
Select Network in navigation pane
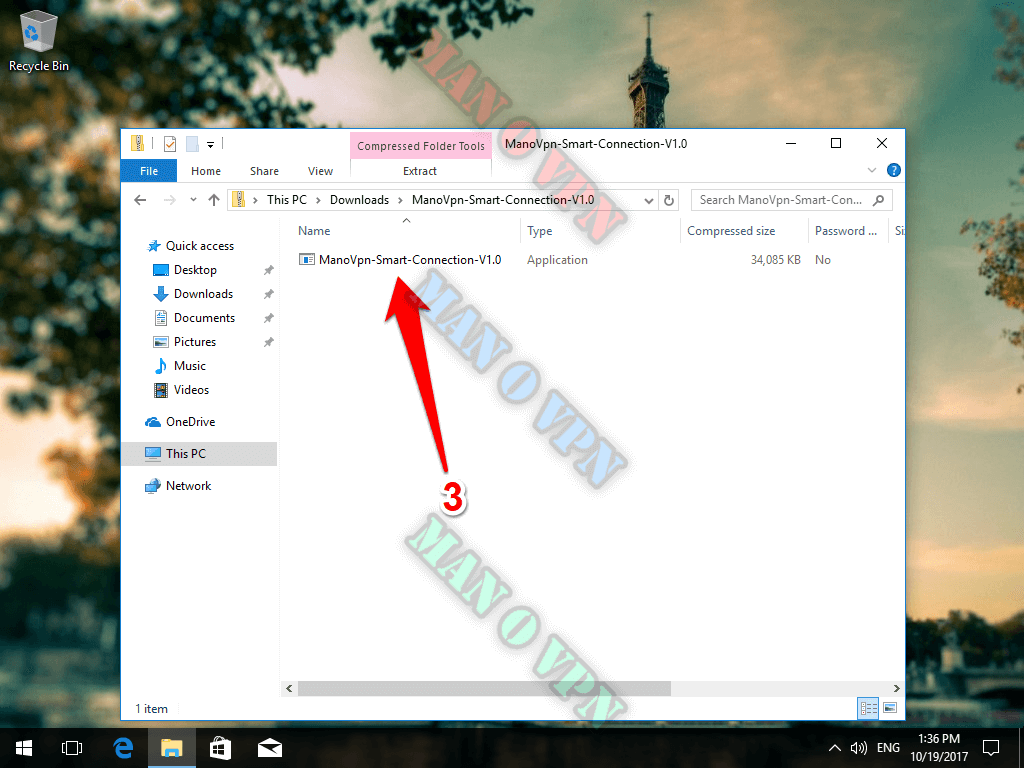pyautogui.click(x=188, y=486)
